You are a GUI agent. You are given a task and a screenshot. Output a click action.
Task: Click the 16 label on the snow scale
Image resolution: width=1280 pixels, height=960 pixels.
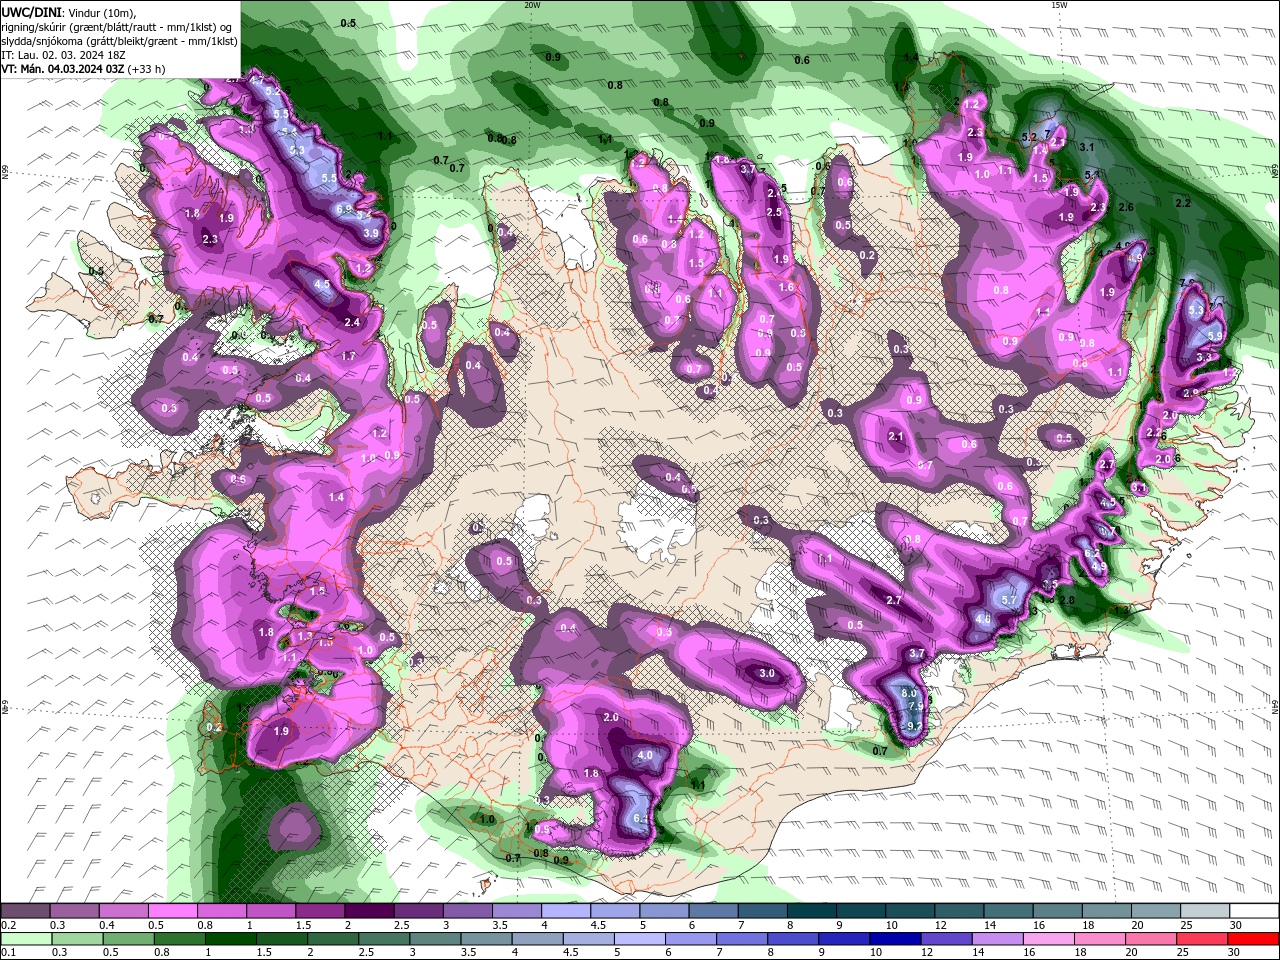pyautogui.click(x=1040, y=925)
